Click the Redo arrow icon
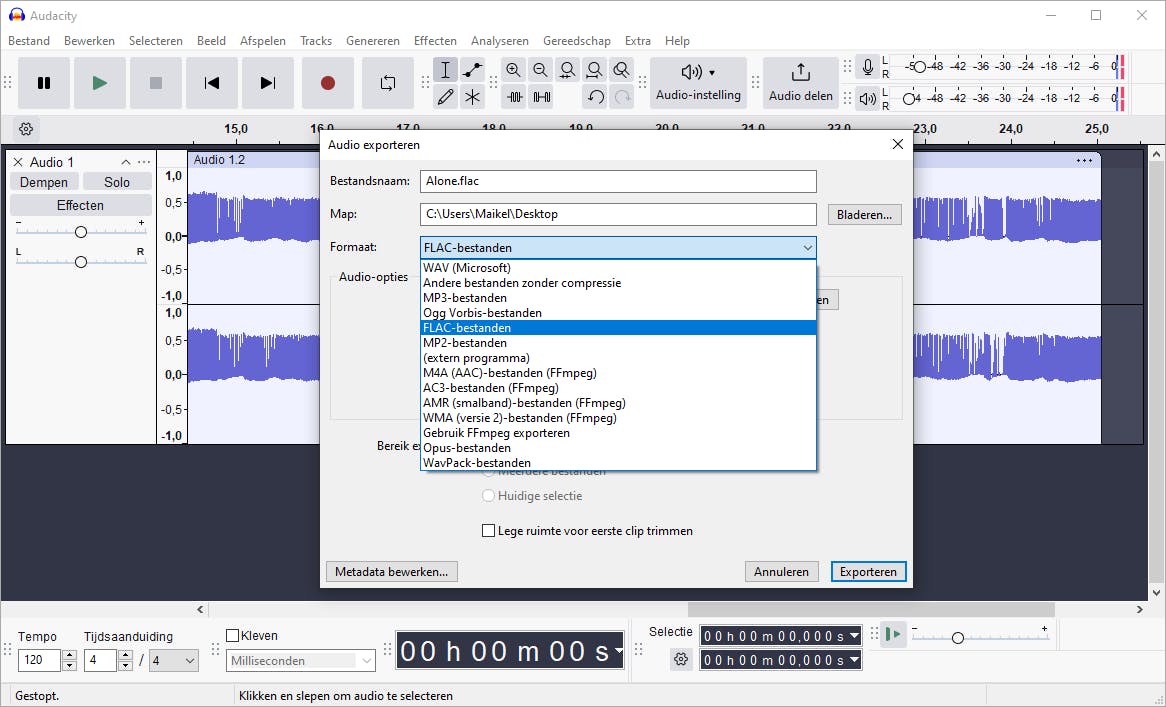 (622, 97)
